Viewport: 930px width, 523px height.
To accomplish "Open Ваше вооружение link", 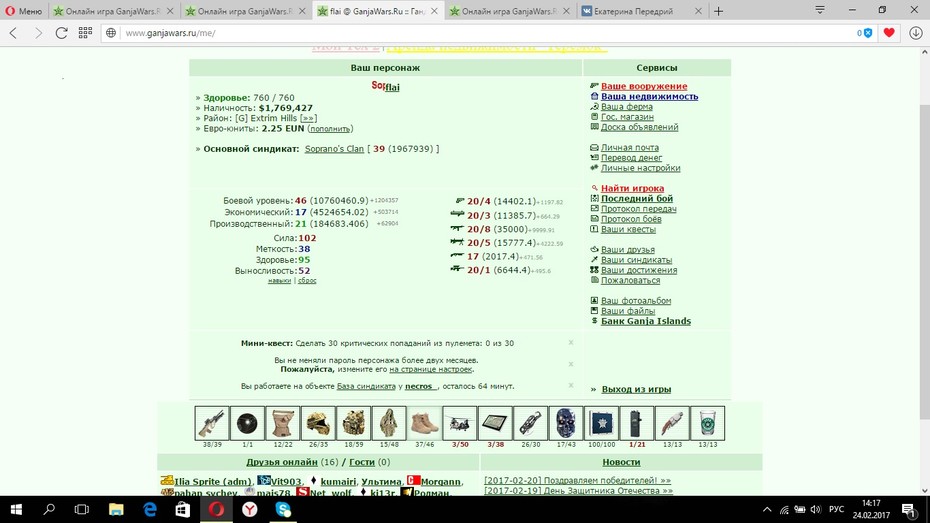I will pyautogui.click(x=644, y=86).
